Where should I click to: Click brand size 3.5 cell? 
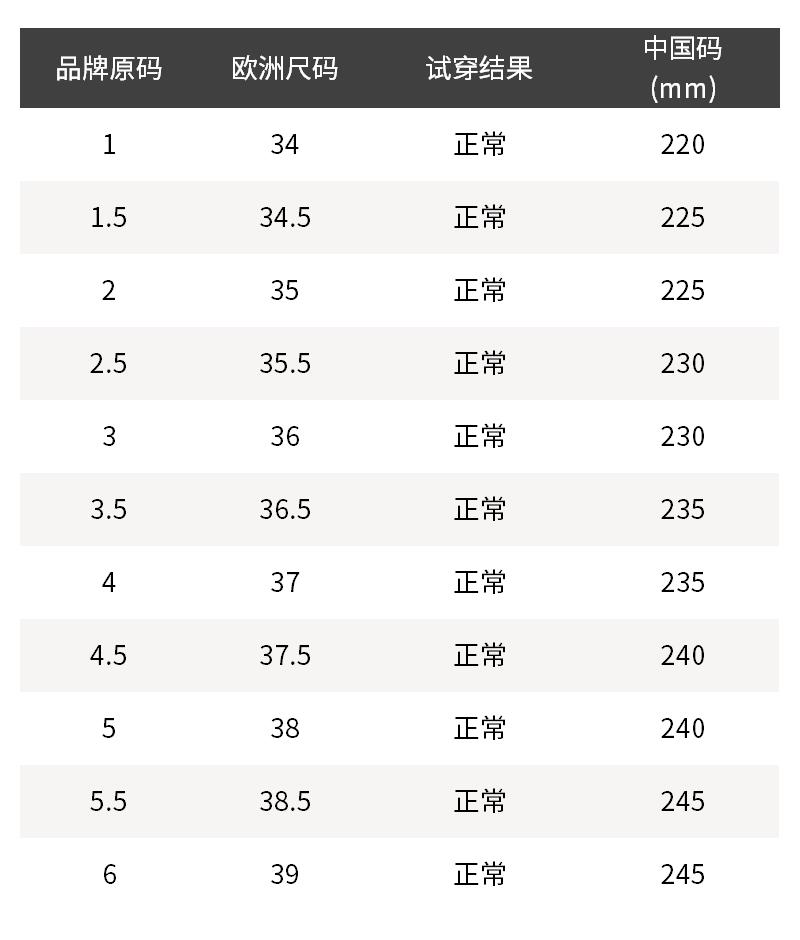point(109,510)
